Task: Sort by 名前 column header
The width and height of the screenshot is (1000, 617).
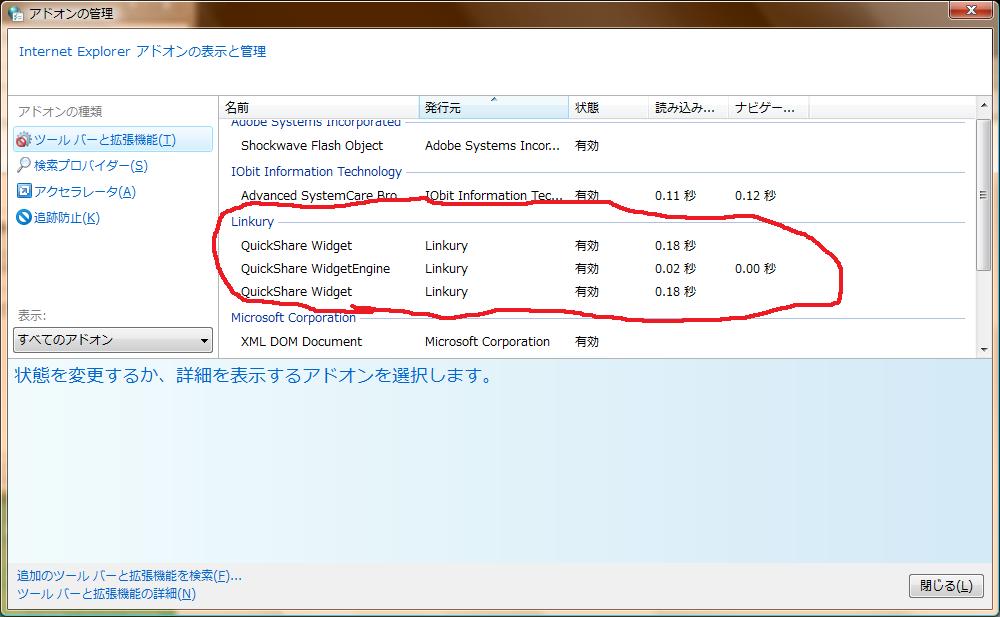Action: tap(319, 107)
